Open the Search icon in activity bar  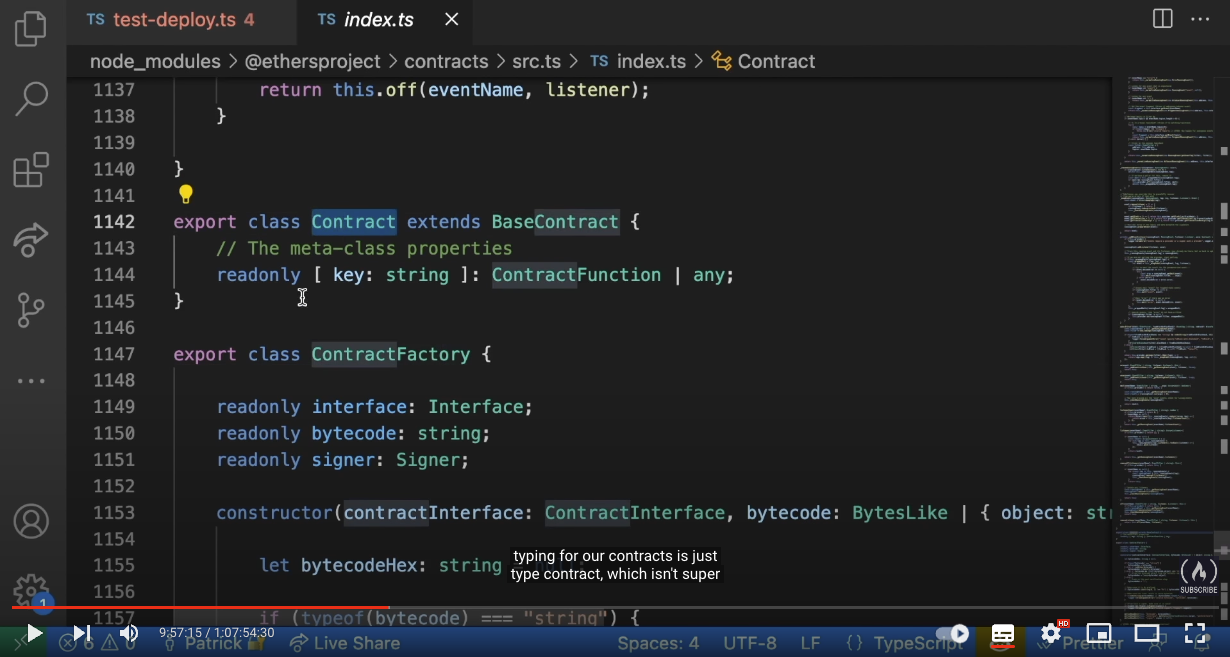click(31, 98)
